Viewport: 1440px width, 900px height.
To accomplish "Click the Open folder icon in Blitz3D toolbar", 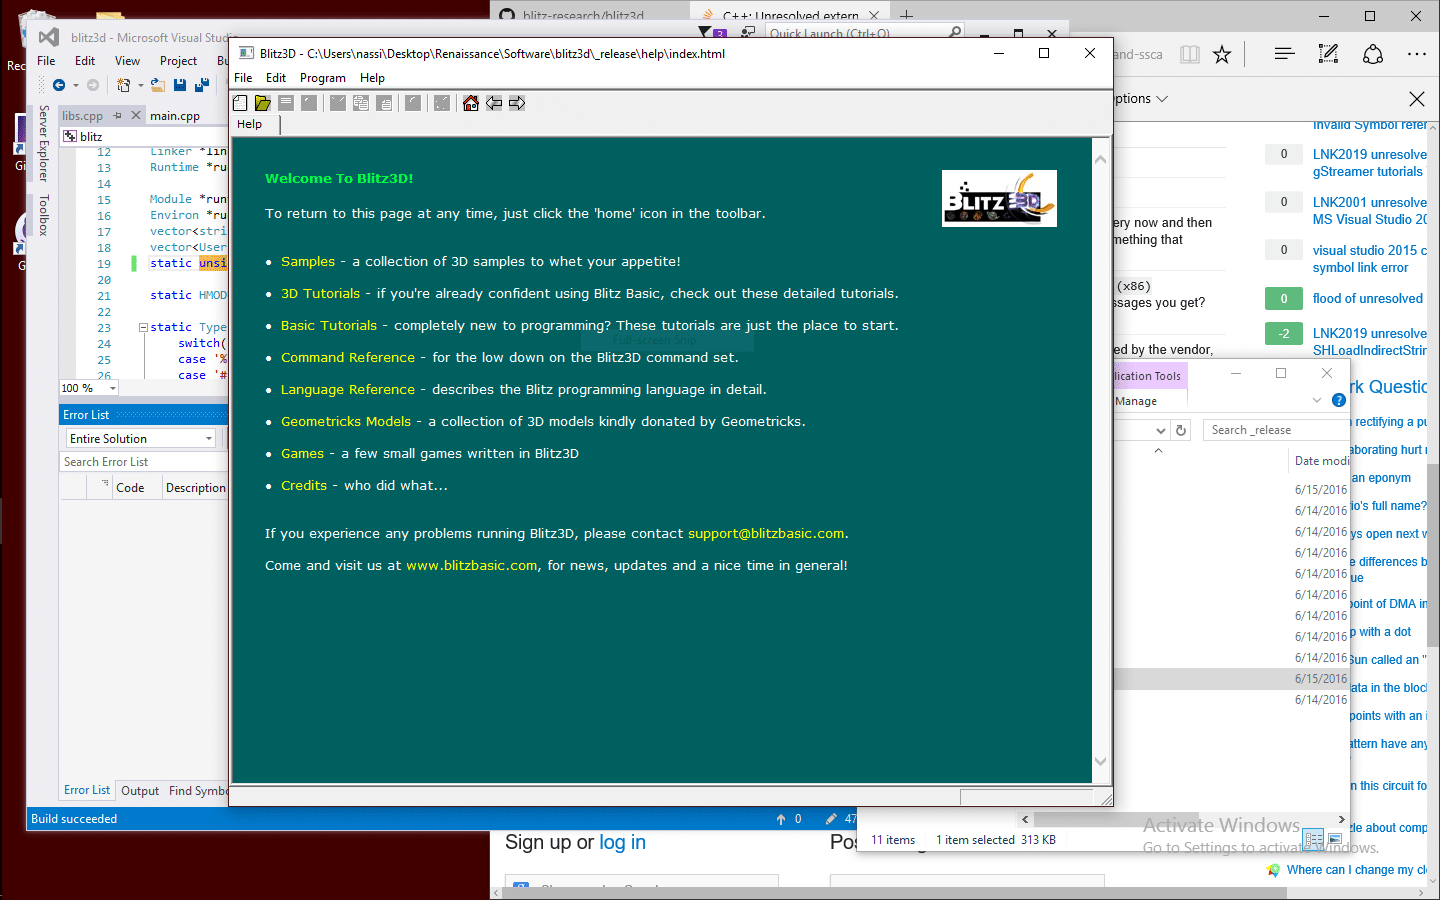I will [x=263, y=103].
